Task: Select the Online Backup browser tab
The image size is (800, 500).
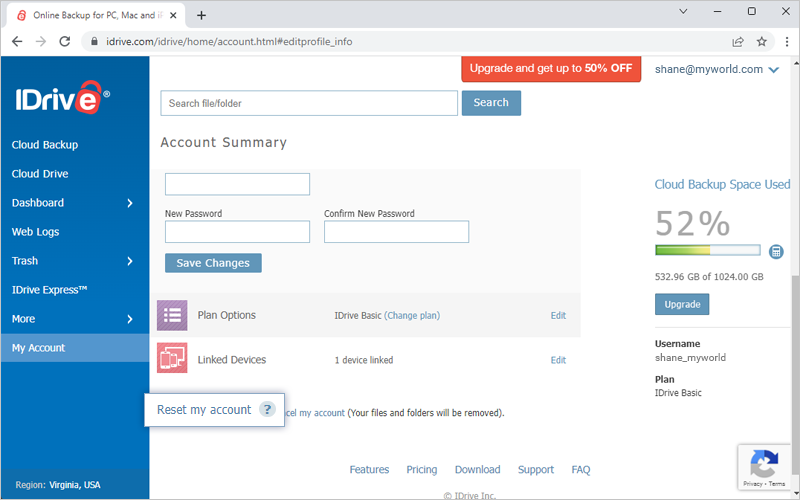Action: pos(96,15)
